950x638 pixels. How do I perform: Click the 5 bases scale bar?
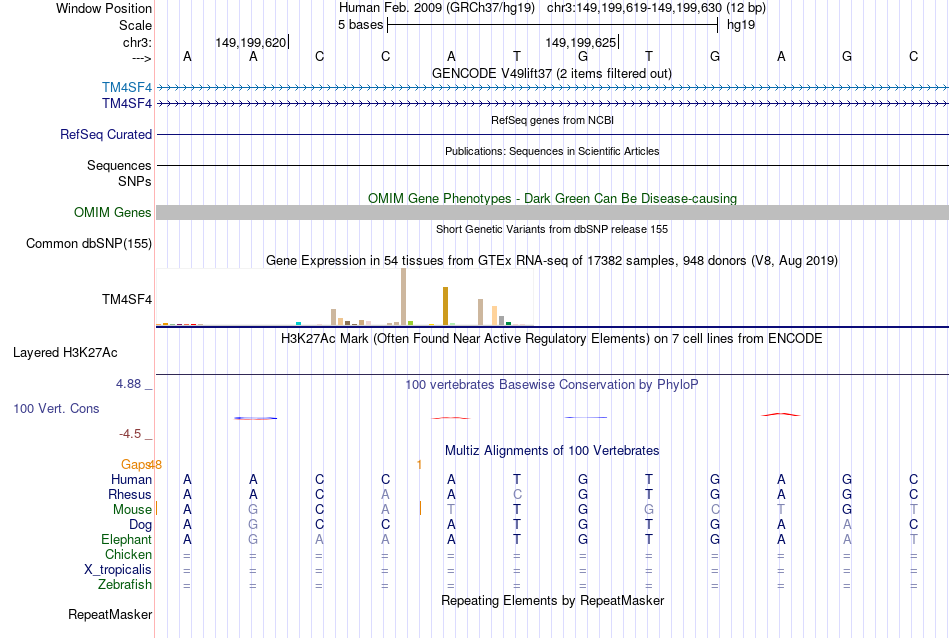(x=553, y=25)
